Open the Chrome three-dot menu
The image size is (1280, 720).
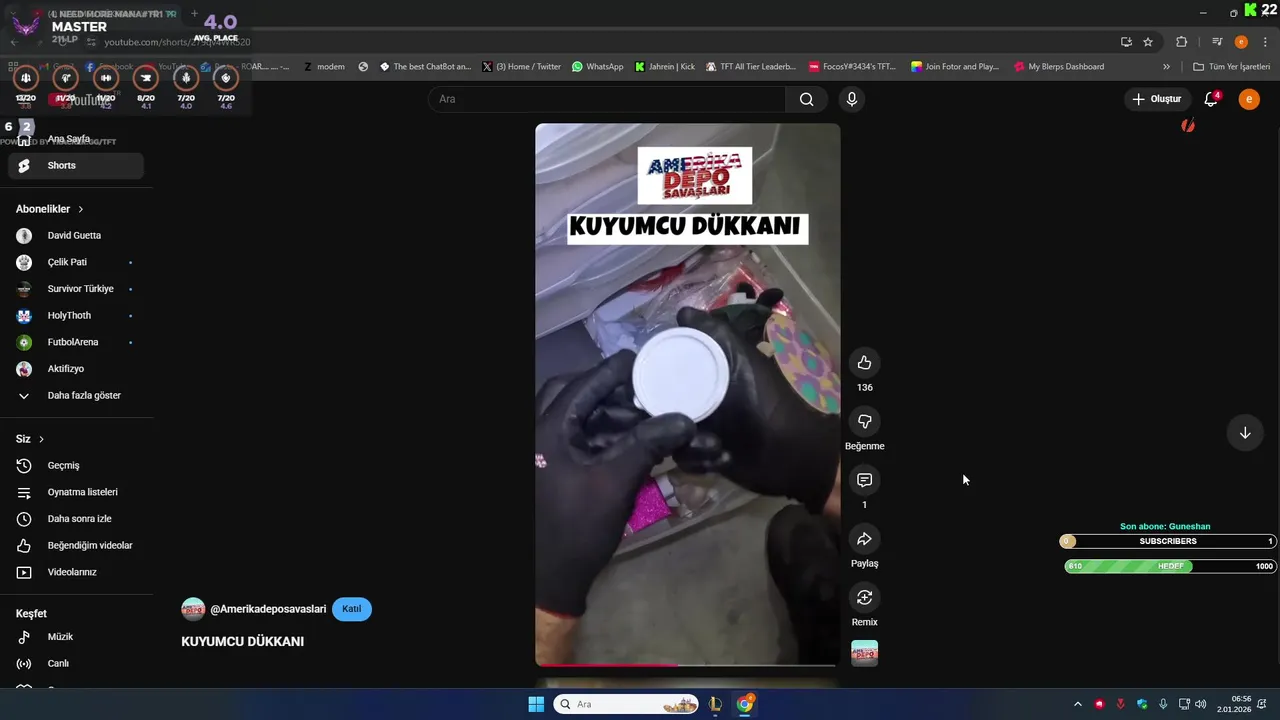[x=1264, y=42]
